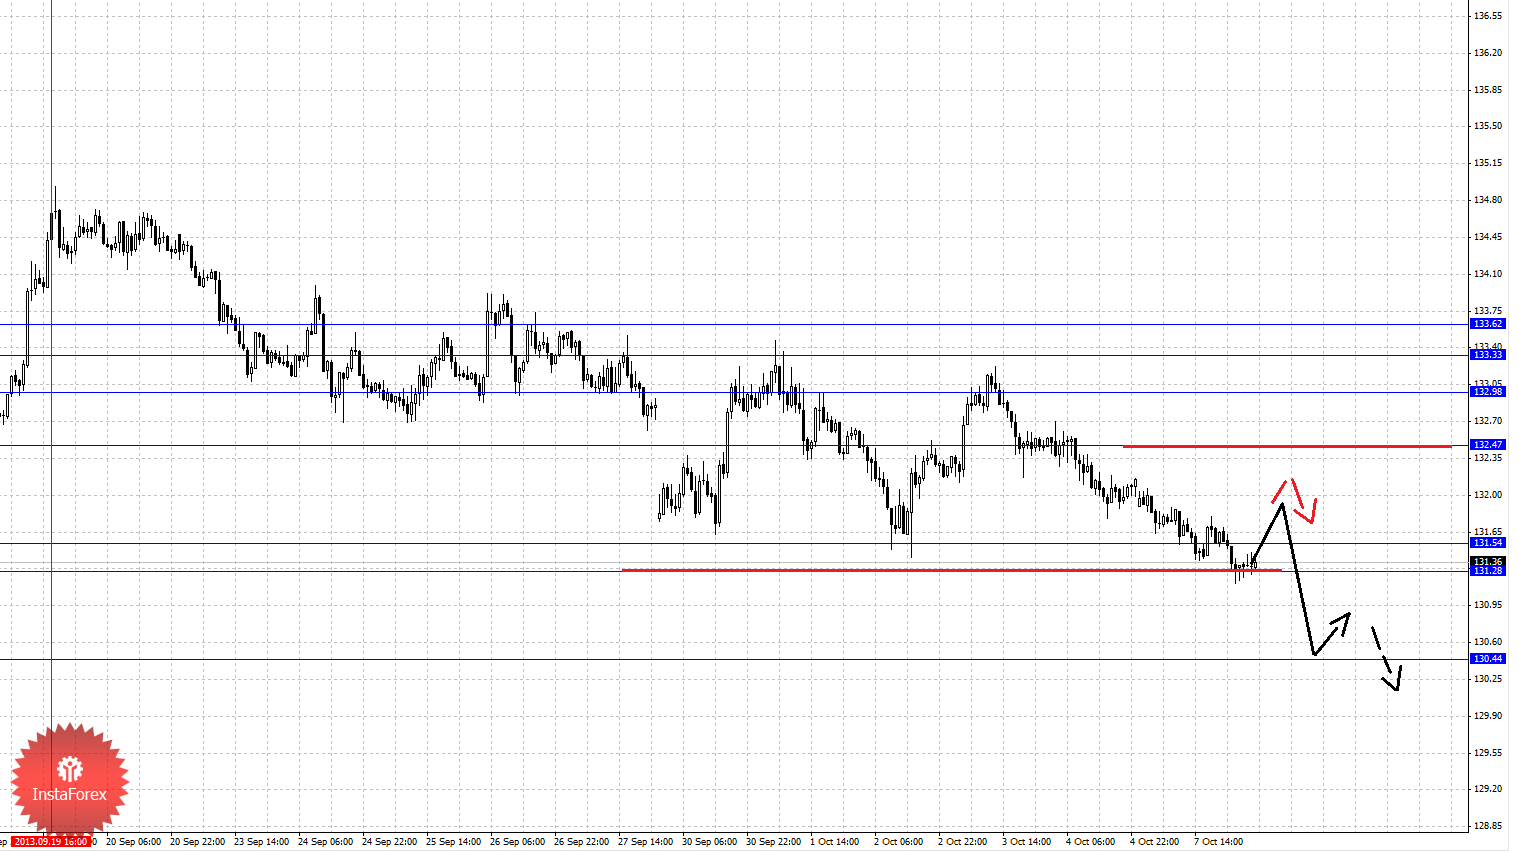
Task: Select the 26 Sep 22:00 time label
Action: coord(581,842)
